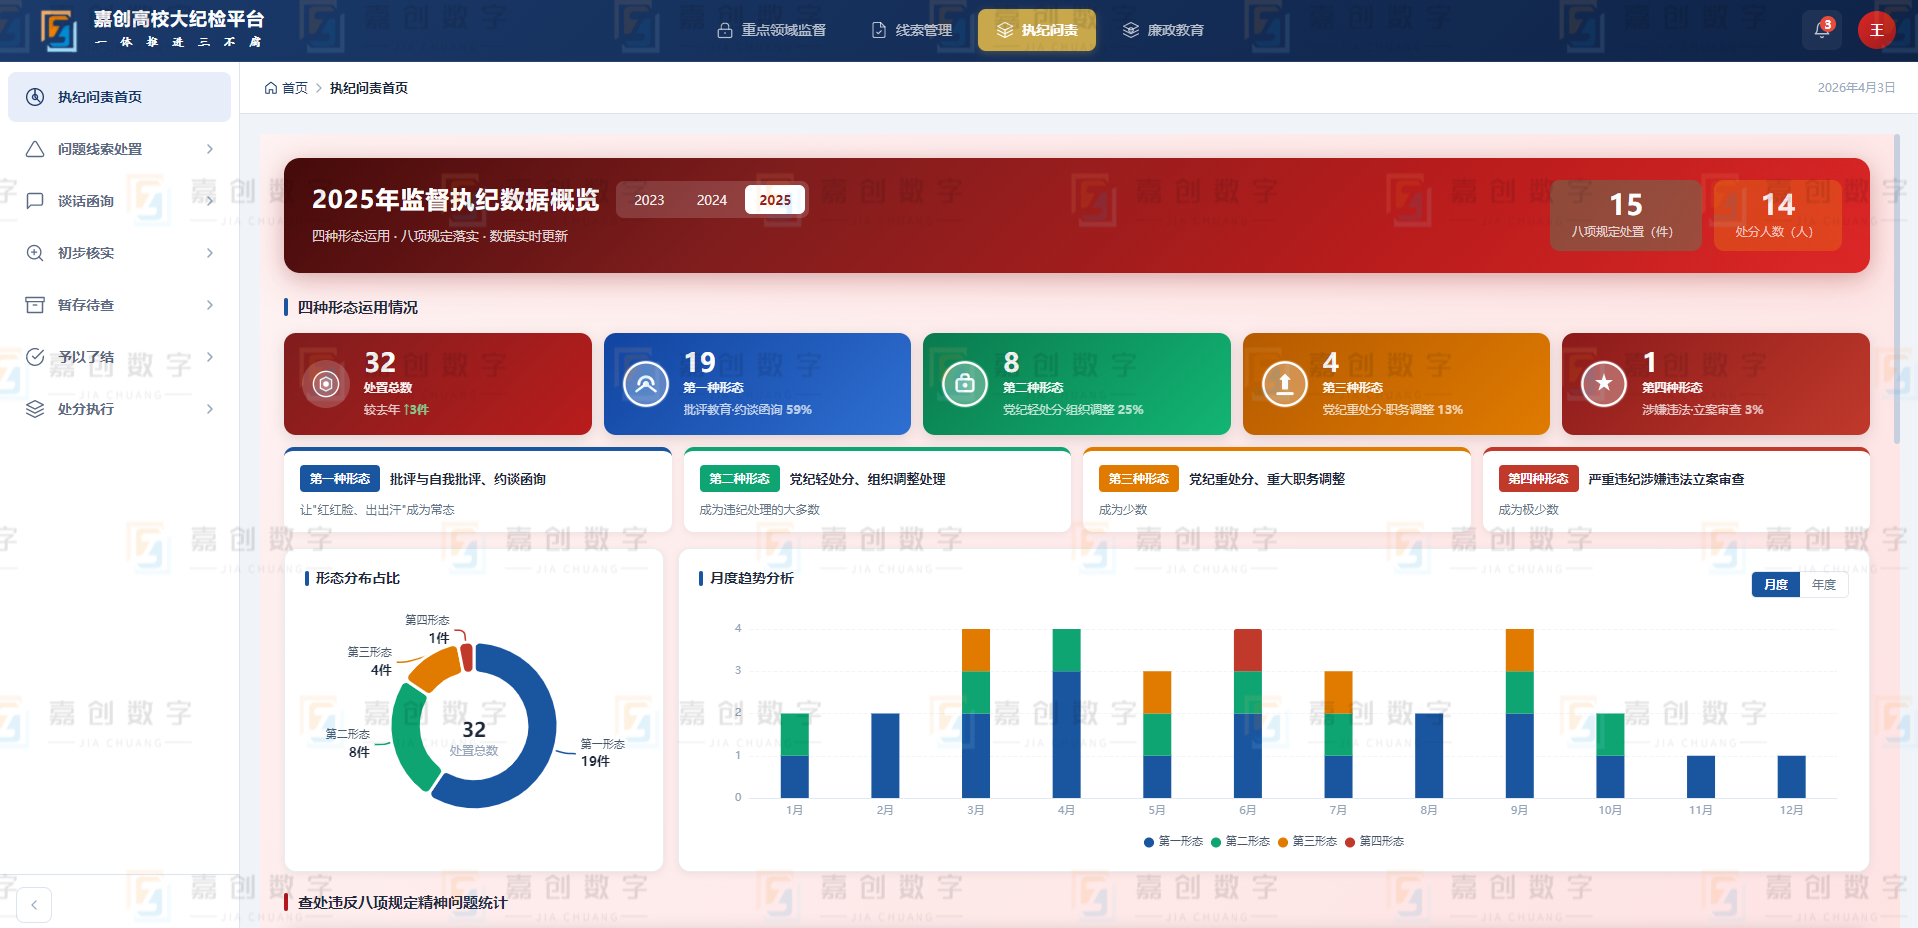Click the 查处违反八项规定精神问题统计 heading
The width and height of the screenshot is (1918, 928).
(x=402, y=903)
